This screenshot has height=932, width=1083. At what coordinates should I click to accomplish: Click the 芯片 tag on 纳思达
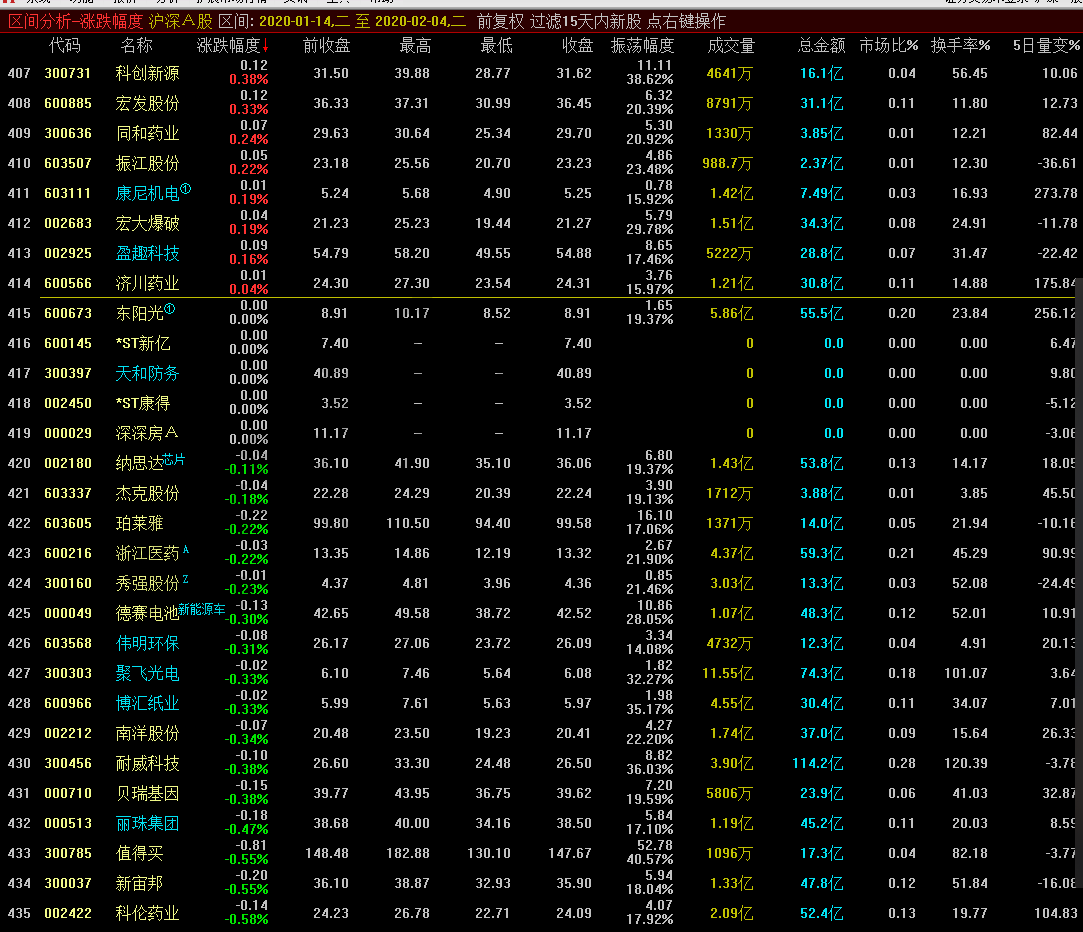[x=174, y=459]
